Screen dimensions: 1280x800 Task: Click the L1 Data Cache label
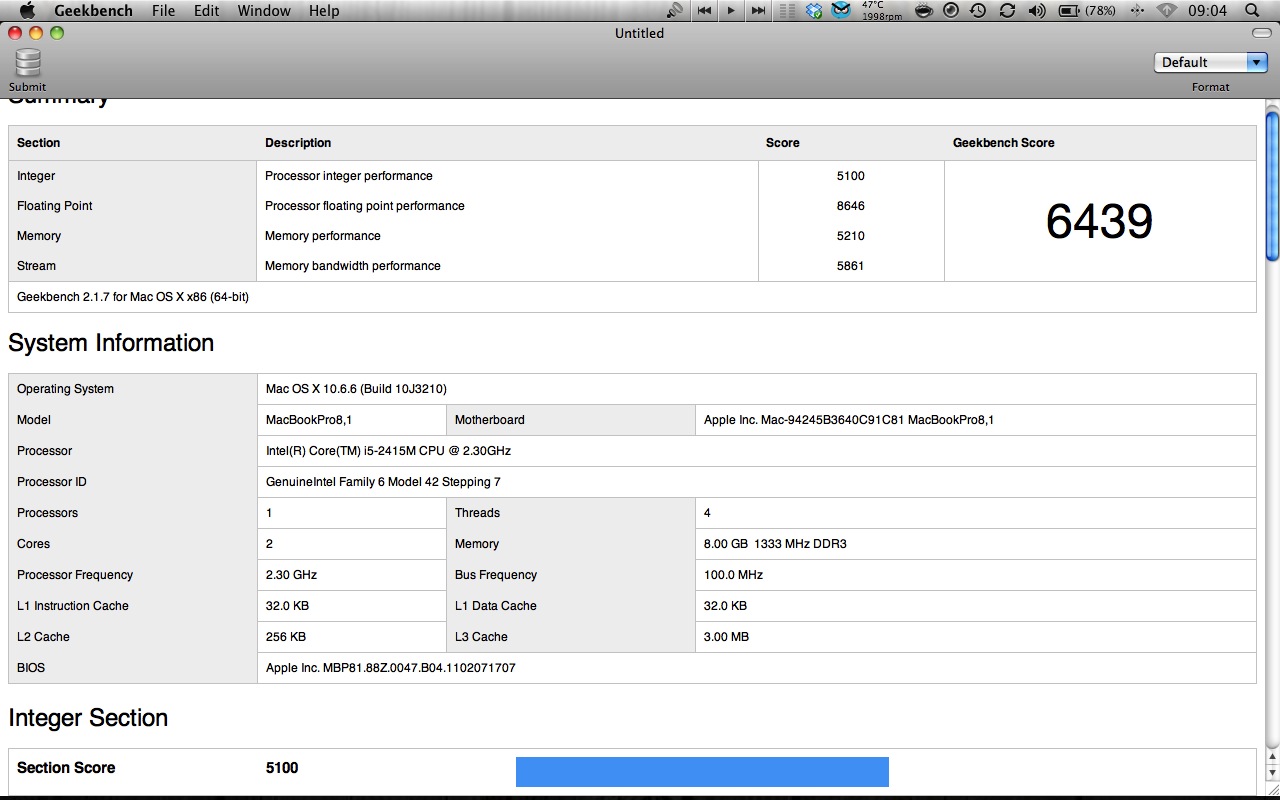coord(496,606)
